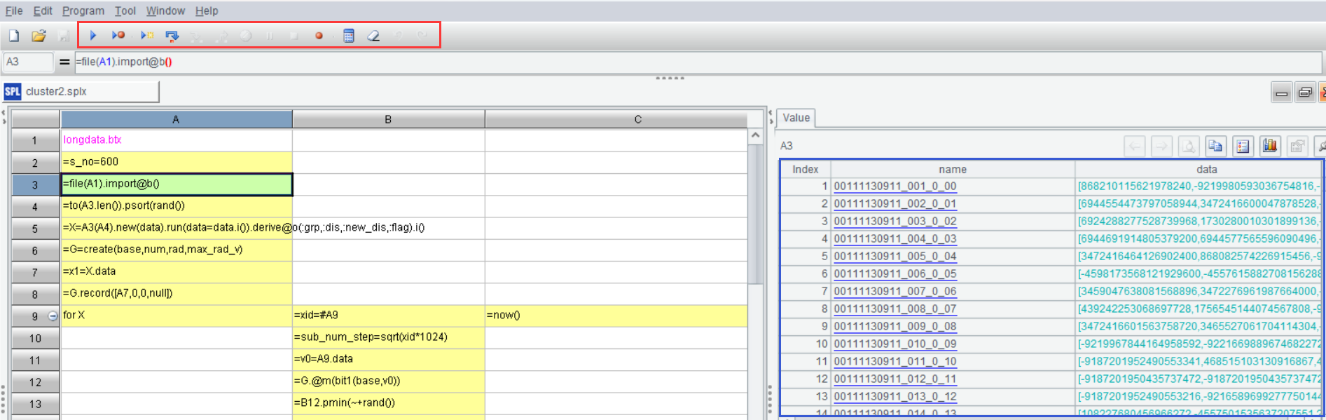Click the Calculate active cell icon
Screen dimensions: 1326x420
coord(349,35)
